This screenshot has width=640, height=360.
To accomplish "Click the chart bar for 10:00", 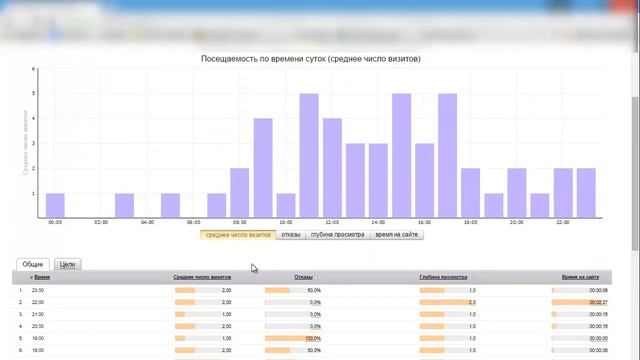I will click(286, 205).
